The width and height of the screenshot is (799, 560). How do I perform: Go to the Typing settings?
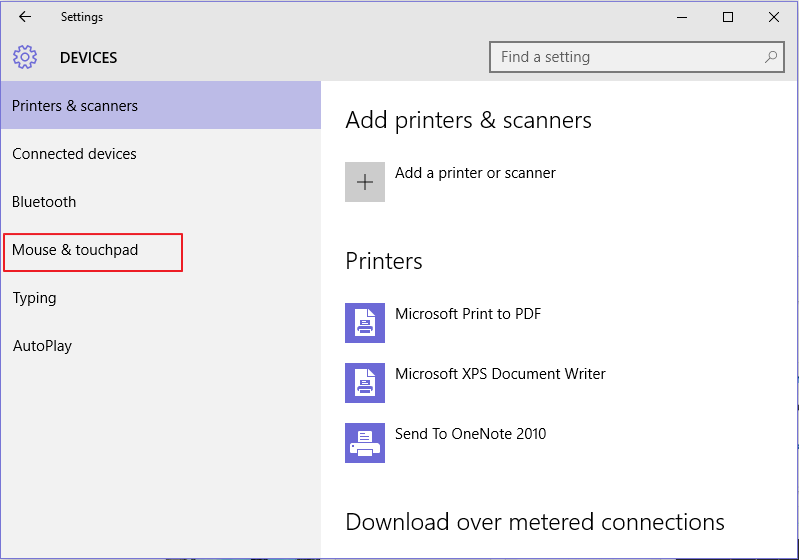point(34,298)
